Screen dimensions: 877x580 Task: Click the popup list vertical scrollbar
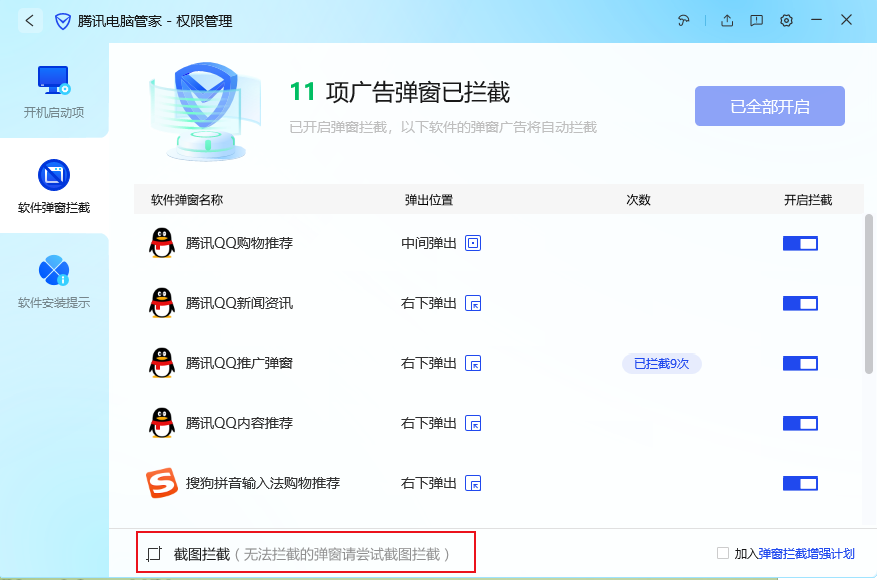pos(869,294)
